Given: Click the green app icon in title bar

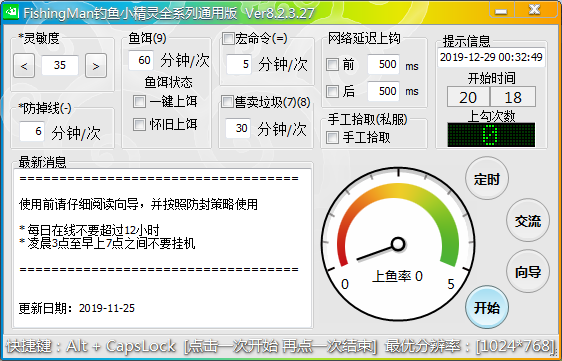Looking at the screenshot, I should [x=11, y=13].
